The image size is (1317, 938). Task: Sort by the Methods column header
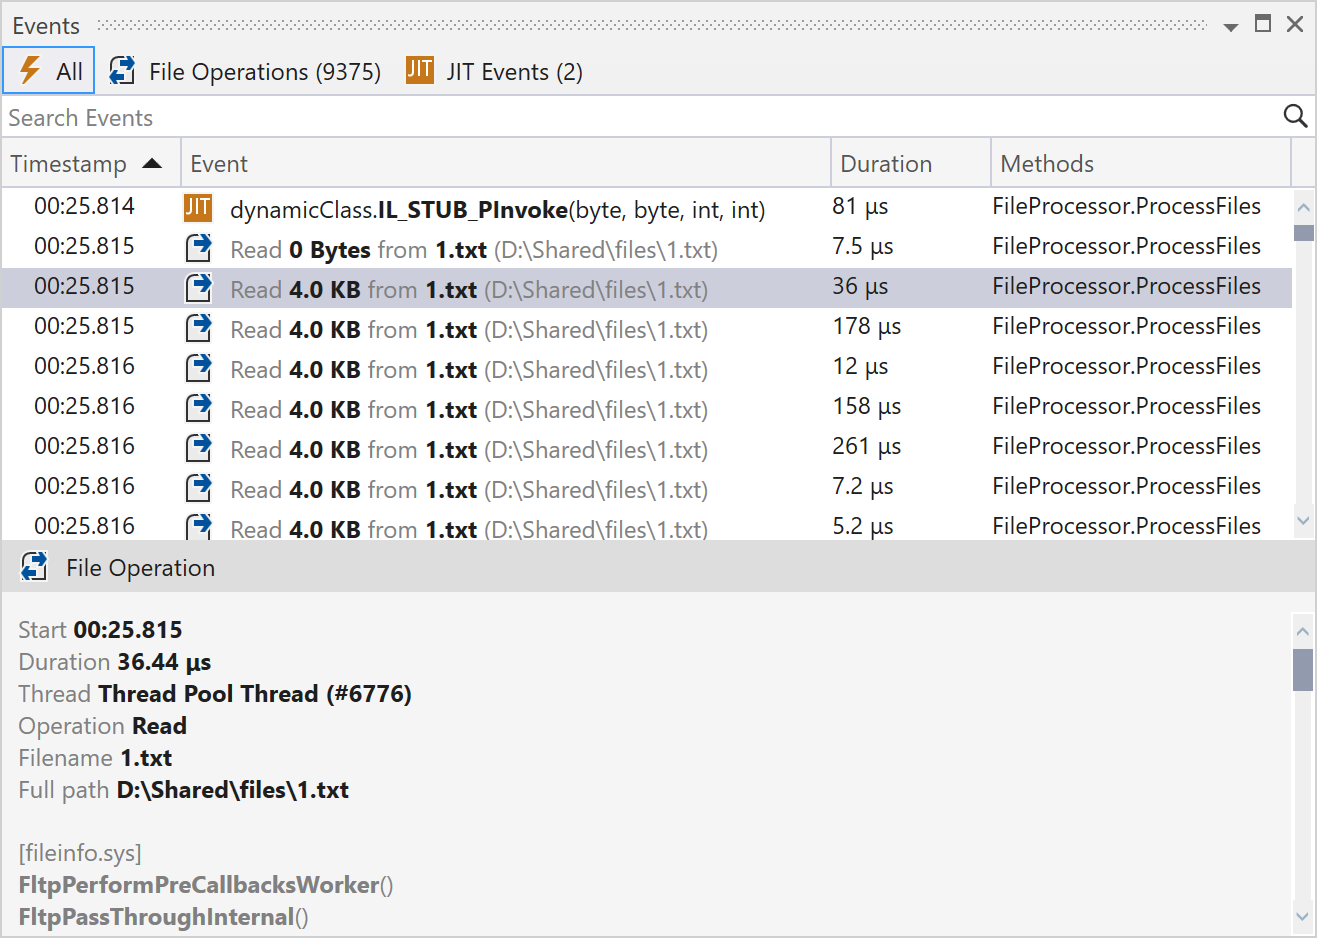click(x=1047, y=164)
